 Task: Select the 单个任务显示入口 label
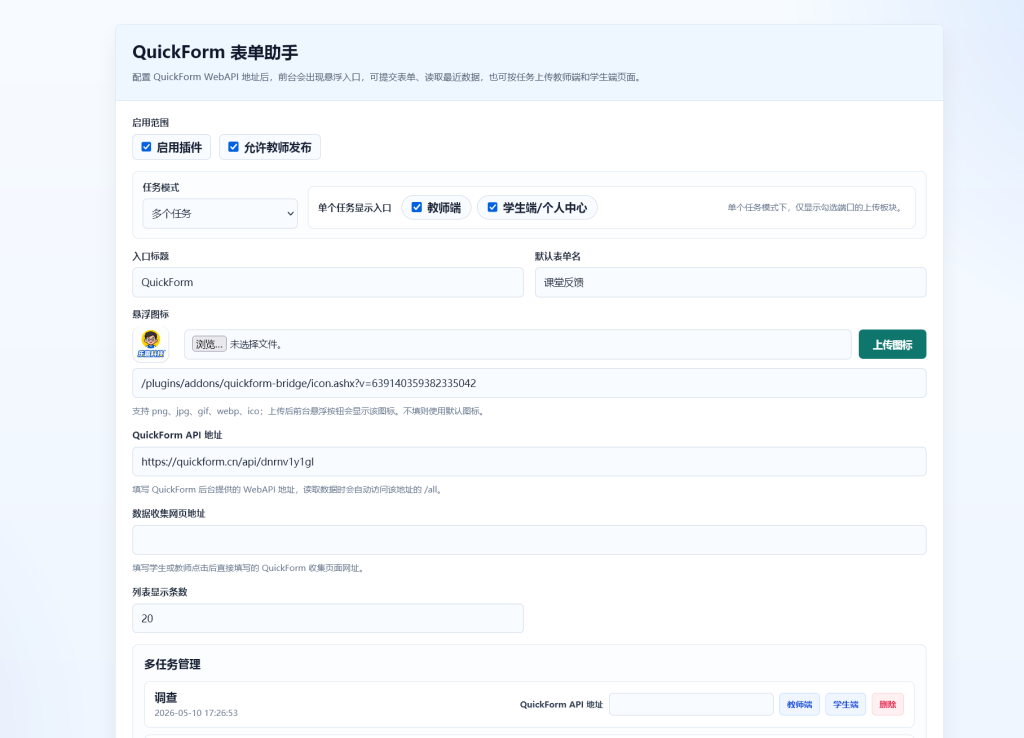pos(355,208)
